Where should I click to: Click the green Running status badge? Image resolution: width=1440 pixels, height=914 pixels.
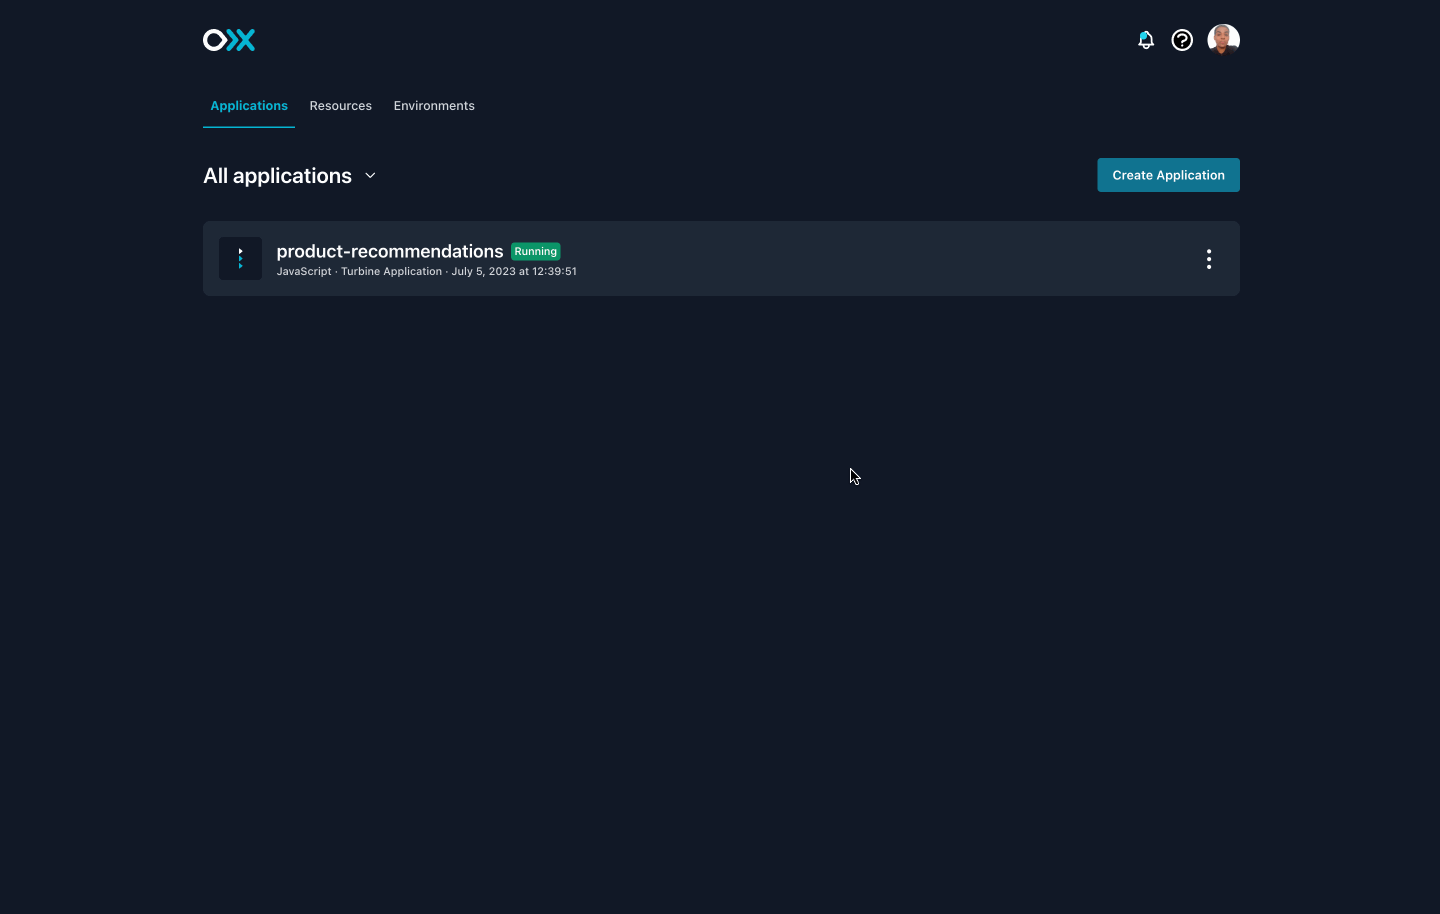tap(535, 251)
